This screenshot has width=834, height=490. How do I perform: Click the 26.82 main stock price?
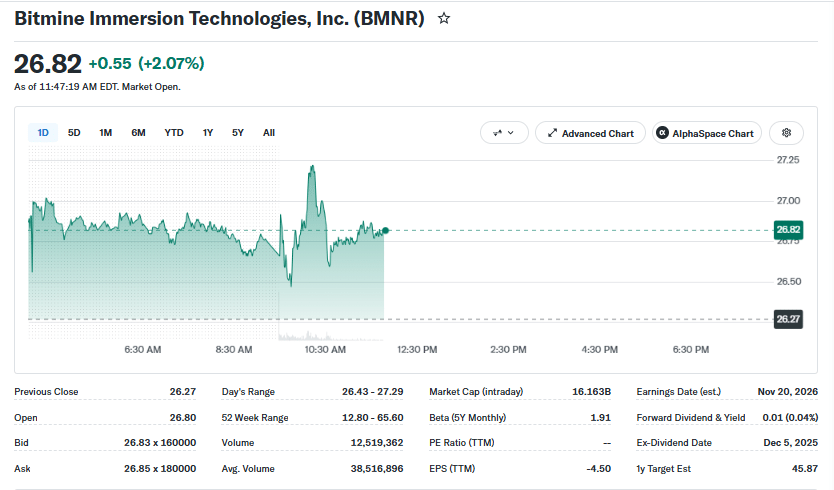48,64
